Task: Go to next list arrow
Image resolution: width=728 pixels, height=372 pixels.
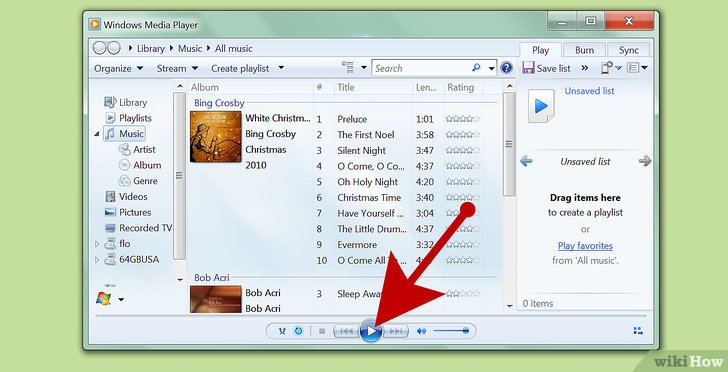Action: point(645,161)
